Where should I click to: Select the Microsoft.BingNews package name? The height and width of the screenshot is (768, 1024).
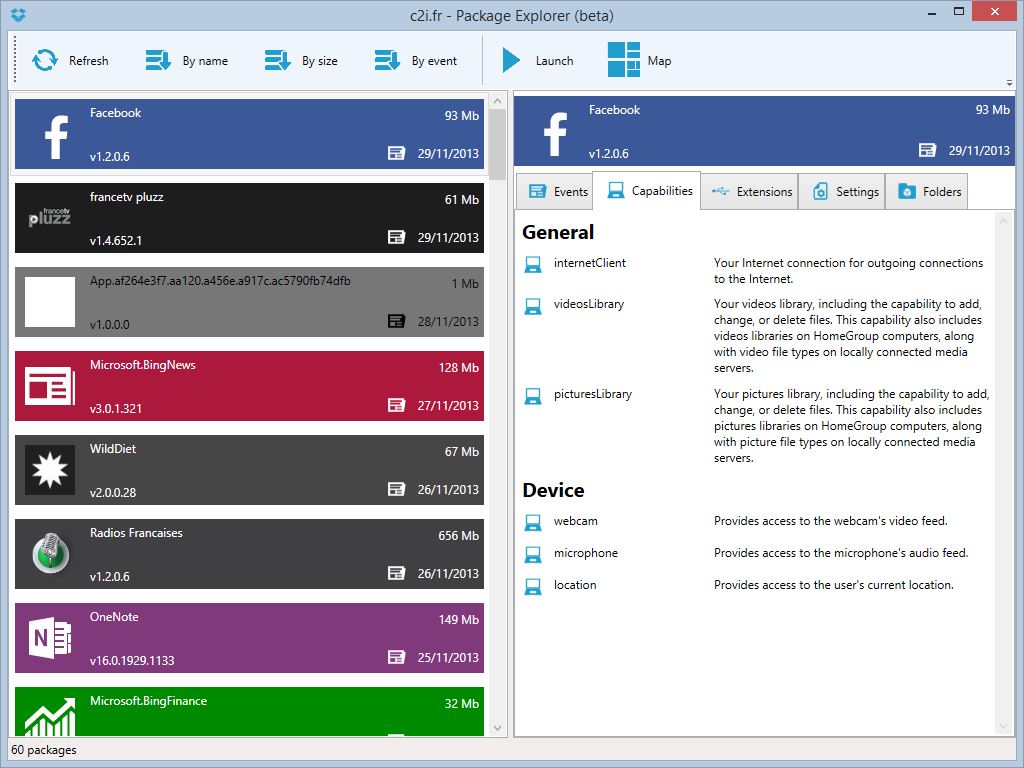[142, 364]
